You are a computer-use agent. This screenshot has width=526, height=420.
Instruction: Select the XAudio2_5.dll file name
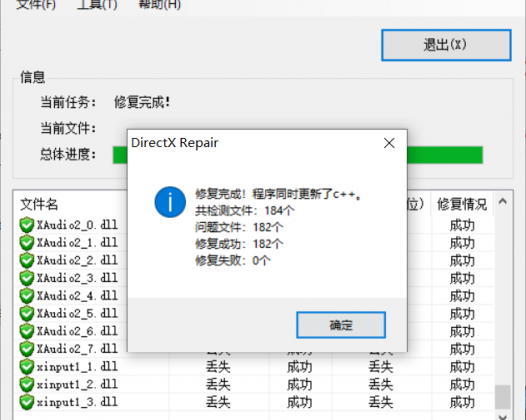pyautogui.click(x=77, y=314)
